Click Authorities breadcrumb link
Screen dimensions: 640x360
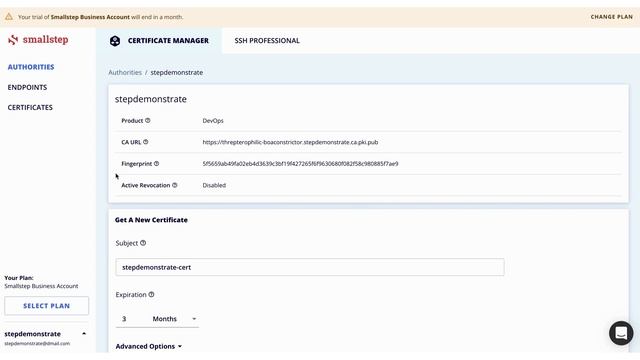(125, 72)
